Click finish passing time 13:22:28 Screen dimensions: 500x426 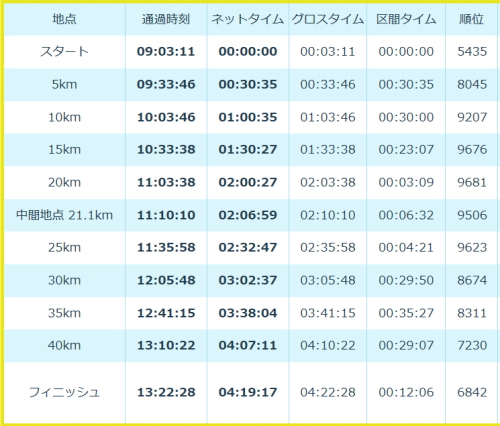click(x=166, y=392)
